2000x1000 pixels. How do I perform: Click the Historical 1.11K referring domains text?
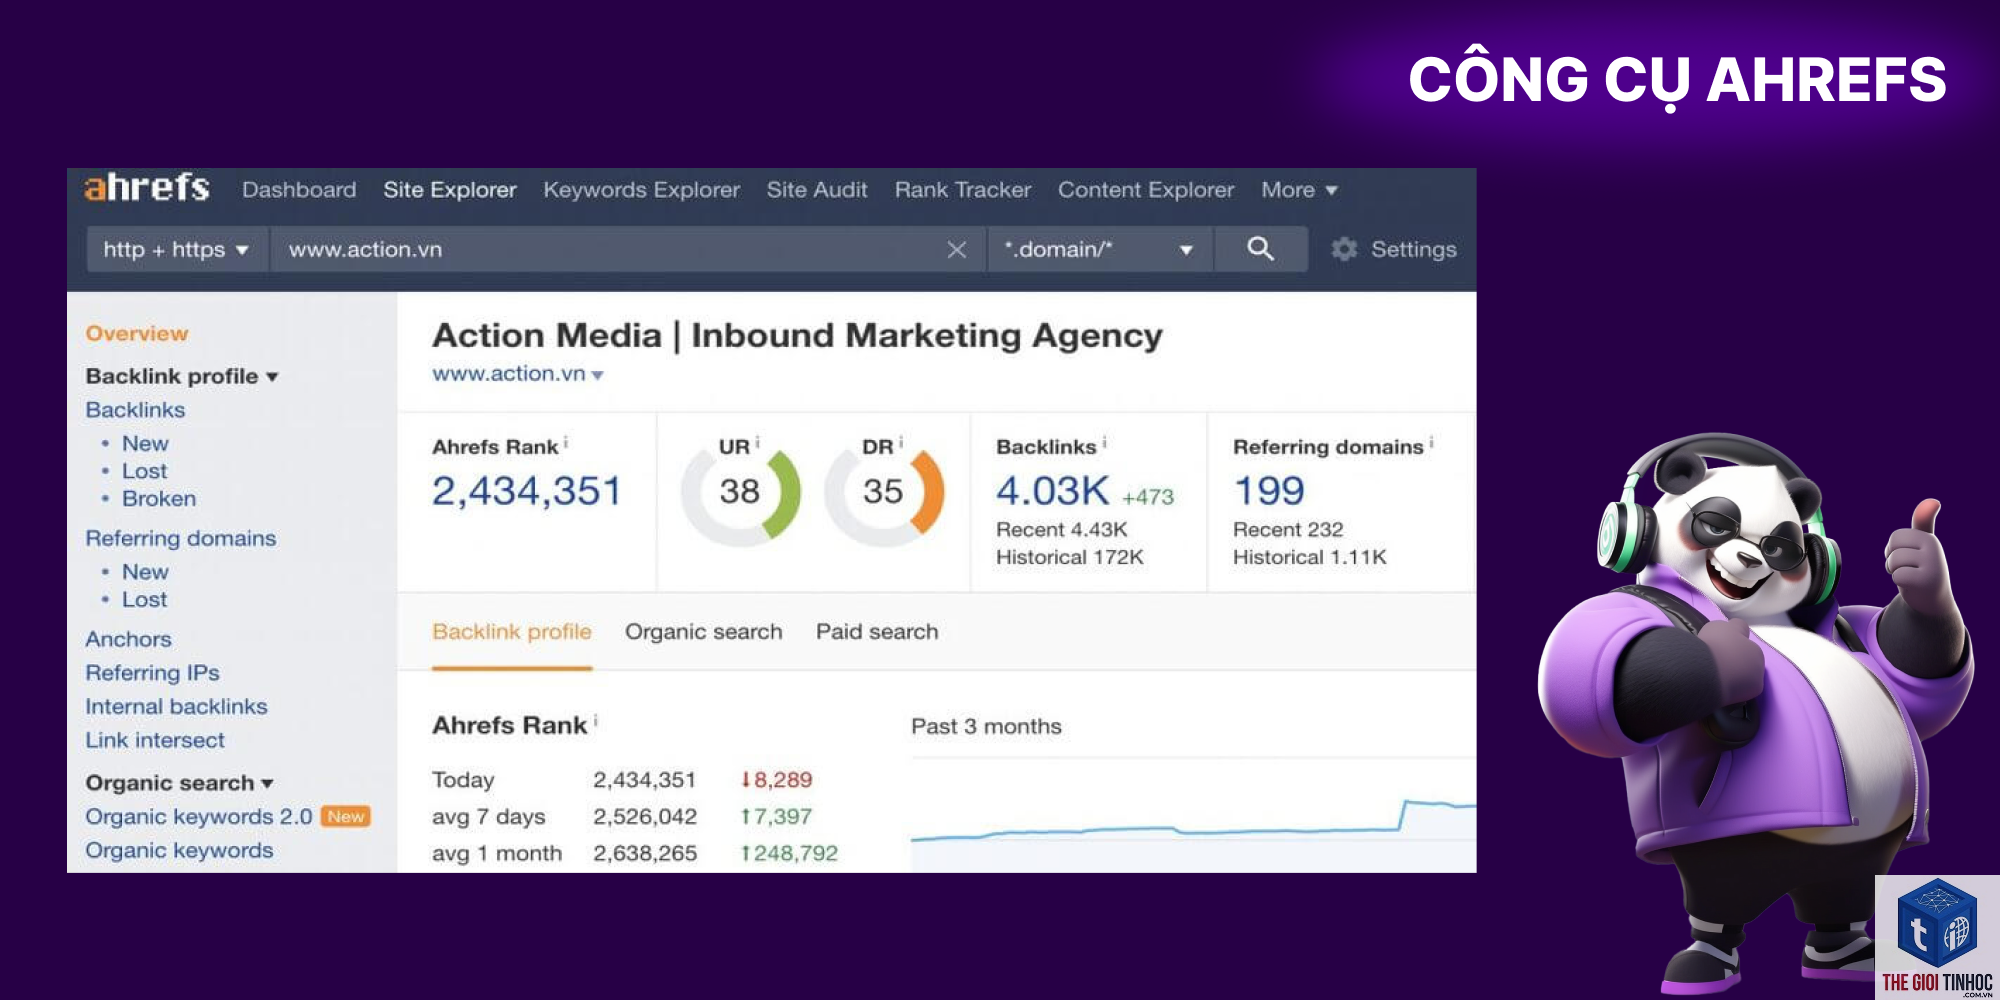(x=1310, y=558)
